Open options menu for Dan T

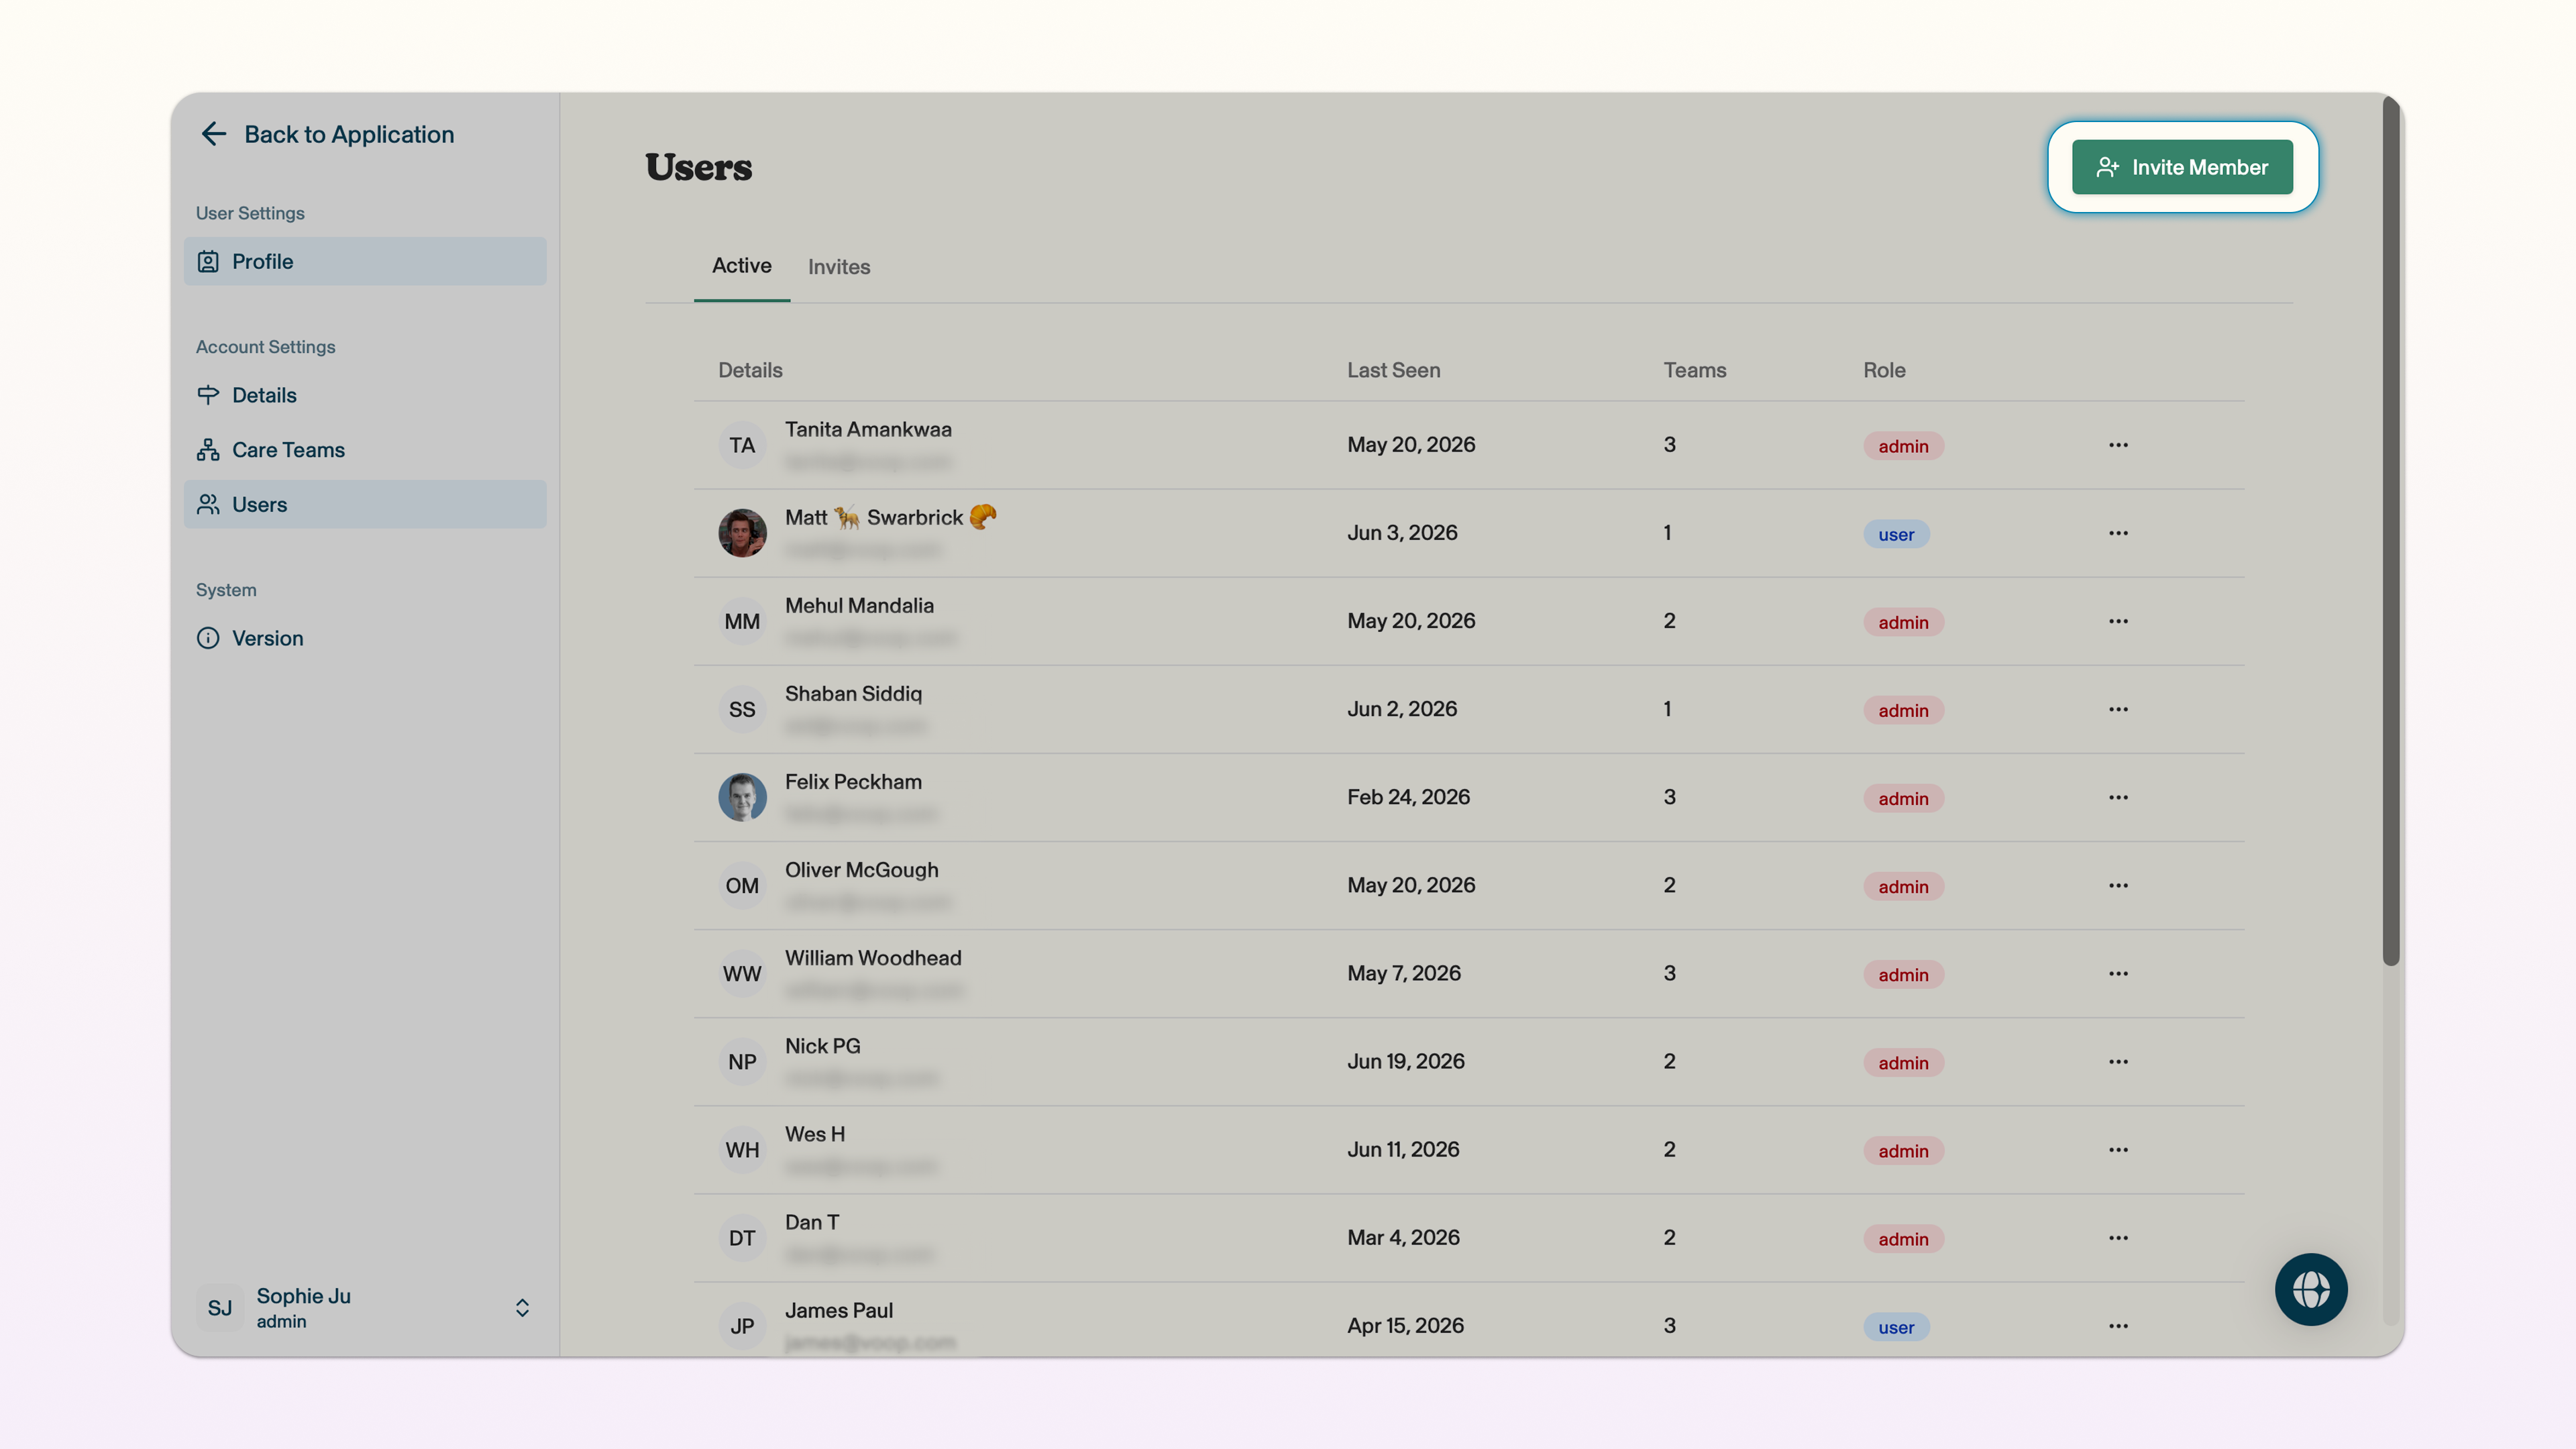click(x=2118, y=1237)
